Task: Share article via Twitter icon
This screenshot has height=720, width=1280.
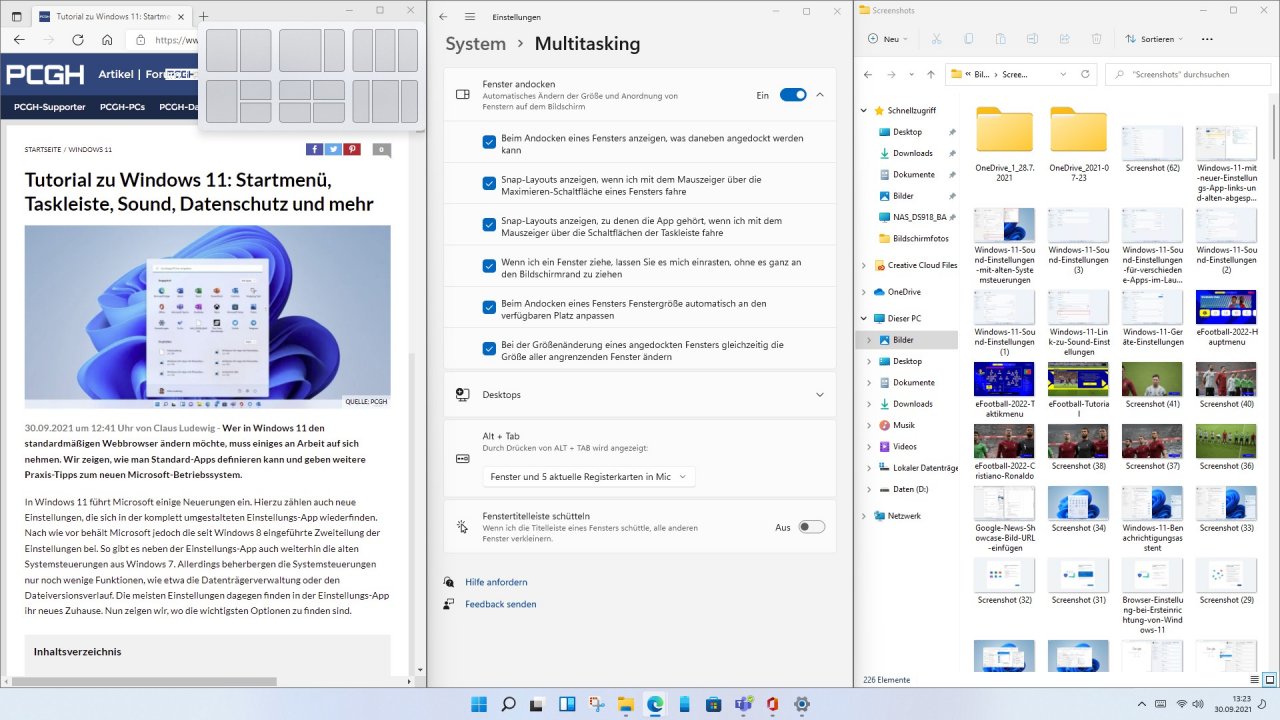Action: tap(333, 149)
